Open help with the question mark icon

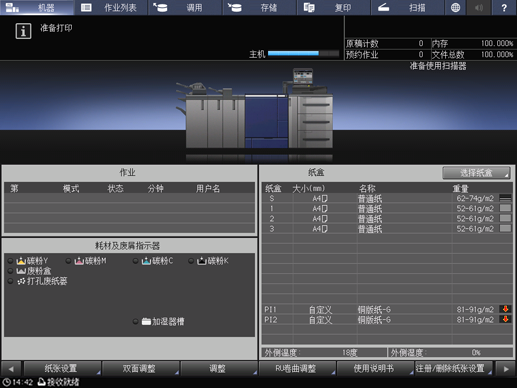(504, 7)
